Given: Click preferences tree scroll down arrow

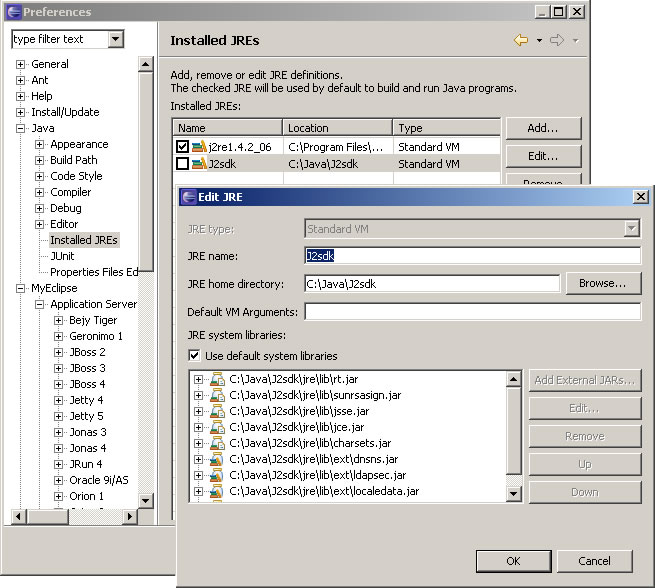Looking at the screenshot, I should 145,500.
